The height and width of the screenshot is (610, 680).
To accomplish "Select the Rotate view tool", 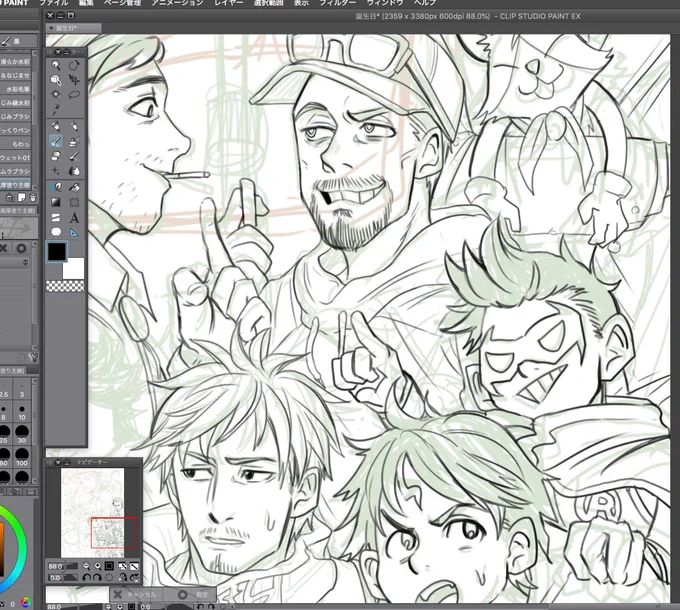I will point(74,65).
